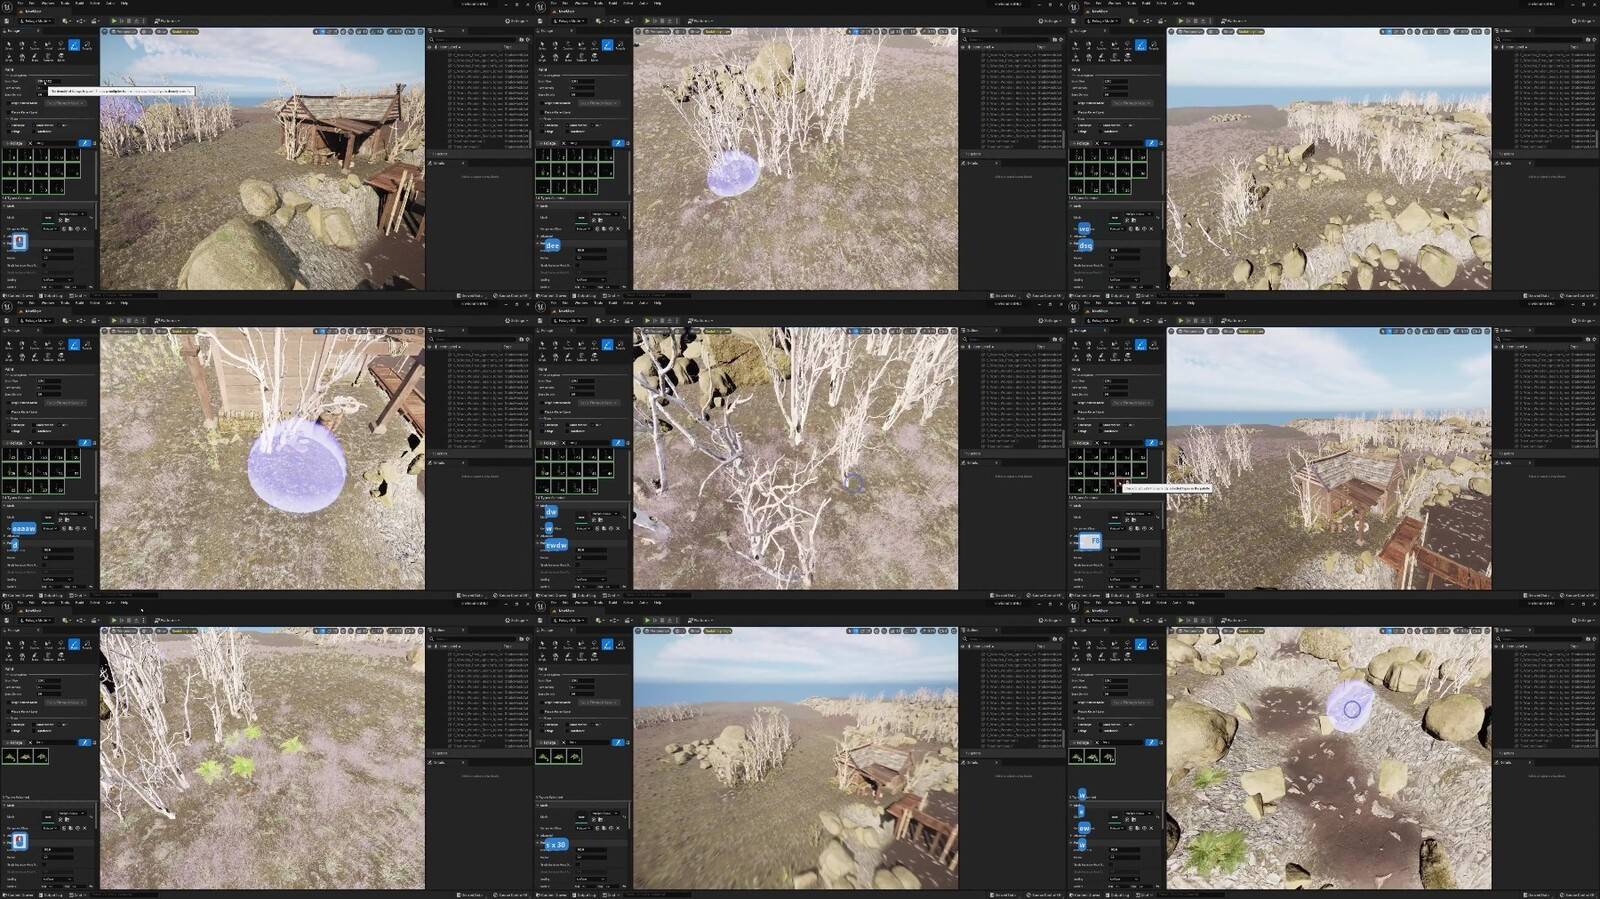Click the Paint tool in the sea-horizon rock pile editor
This screenshot has height=899, width=1600.
coord(607,645)
